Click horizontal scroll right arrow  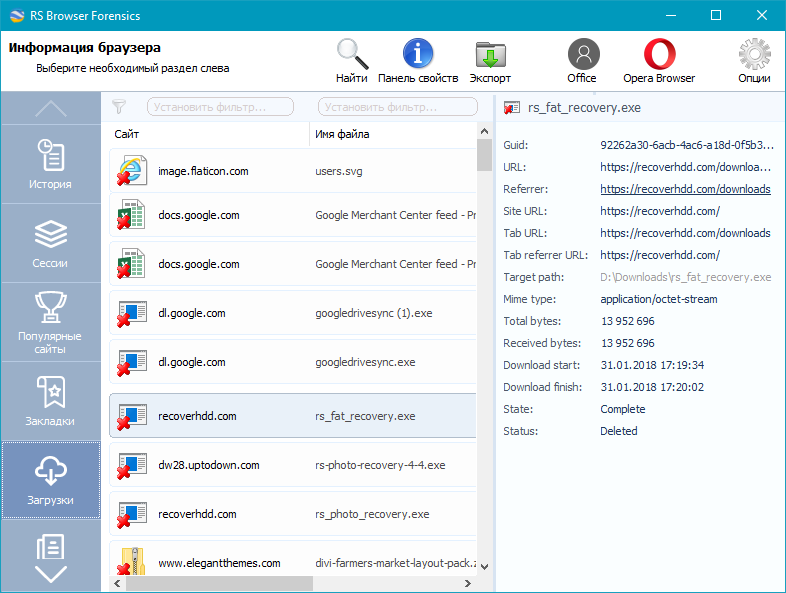pos(468,583)
